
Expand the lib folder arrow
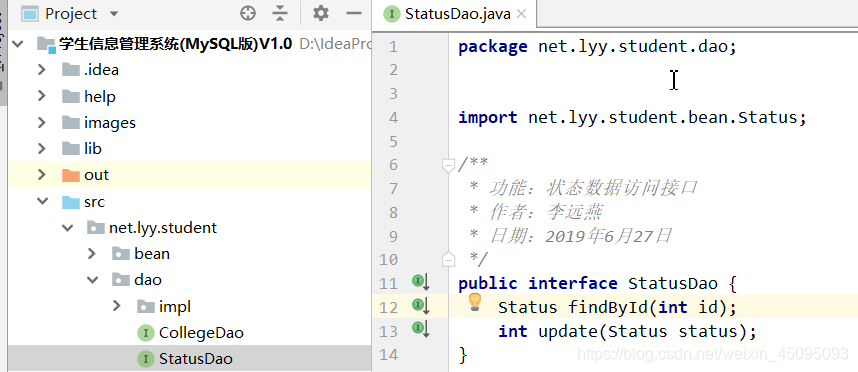tap(42, 149)
